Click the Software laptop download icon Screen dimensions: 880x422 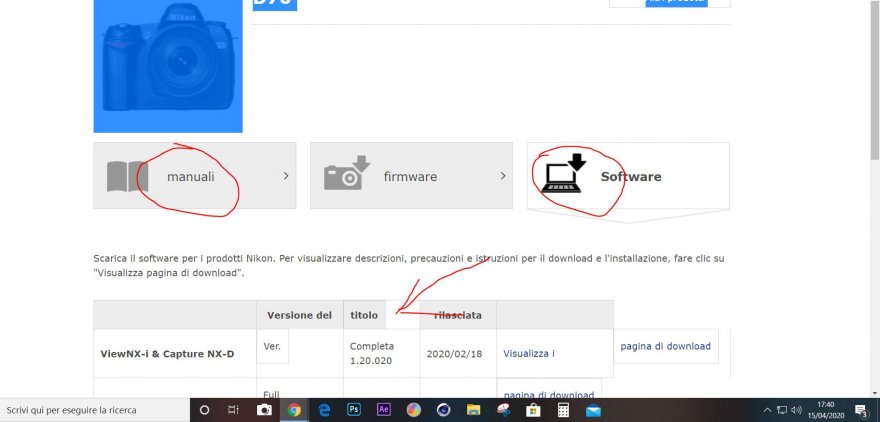coord(560,173)
